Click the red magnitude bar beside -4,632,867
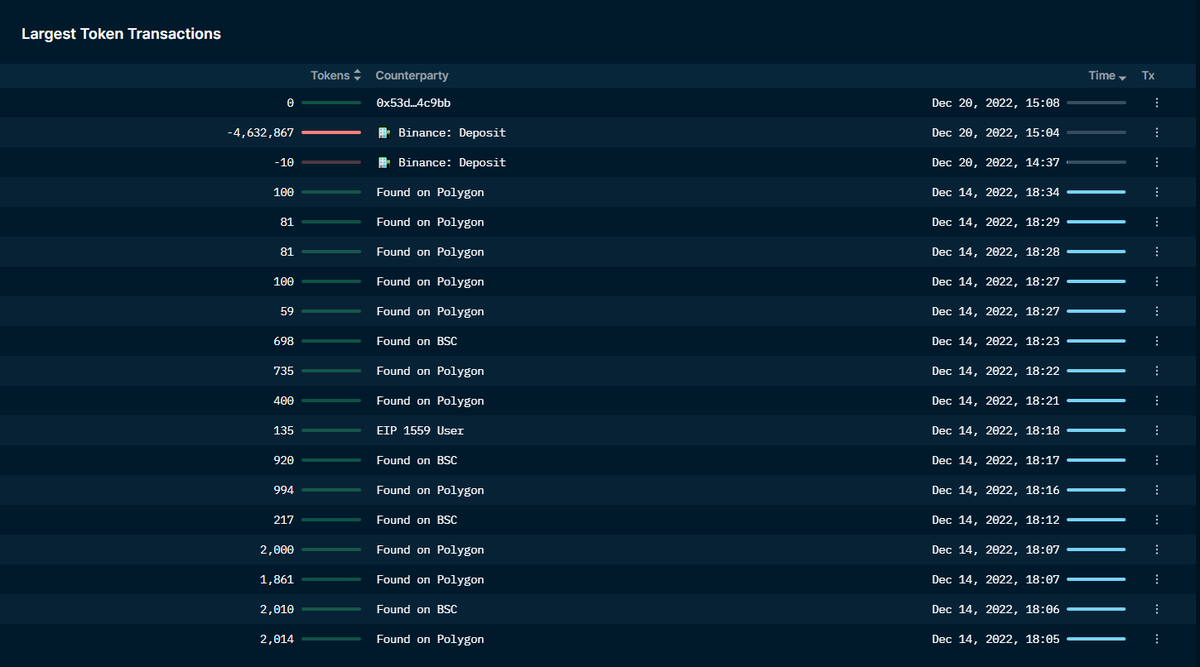Image resolution: width=1200 pixels, height=667 pixels. click(x=331, y=132)
